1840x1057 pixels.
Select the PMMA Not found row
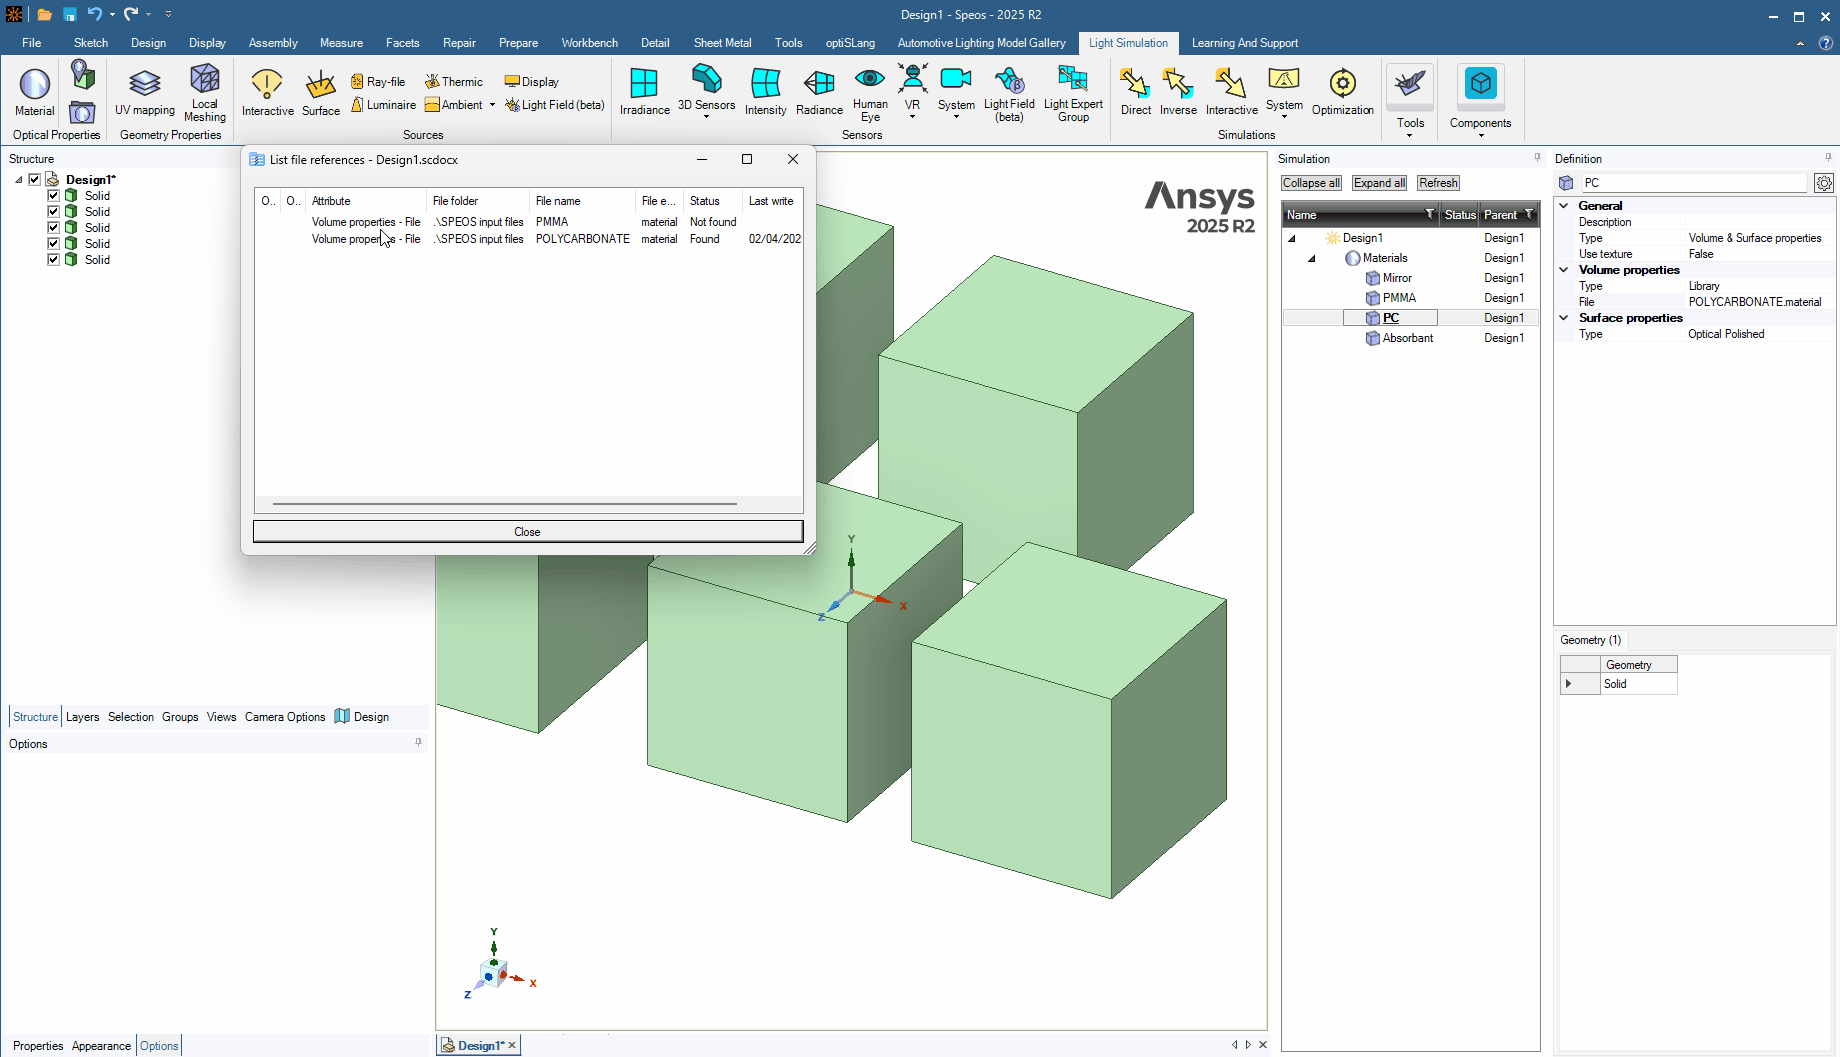pos(528,222)
